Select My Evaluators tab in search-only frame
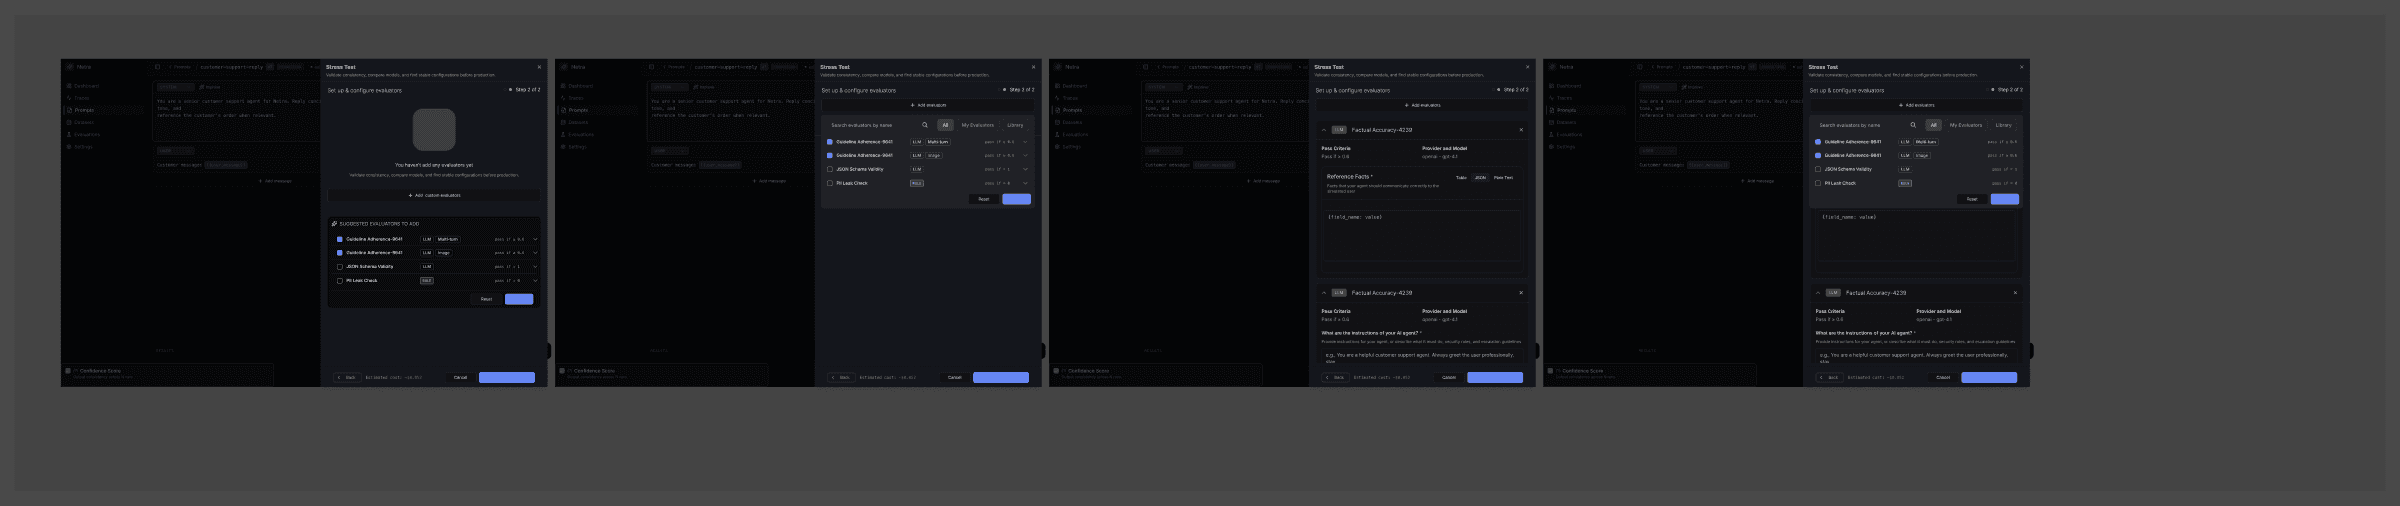2400x506 pixels. pyautogui.click(x=978, y=125)
